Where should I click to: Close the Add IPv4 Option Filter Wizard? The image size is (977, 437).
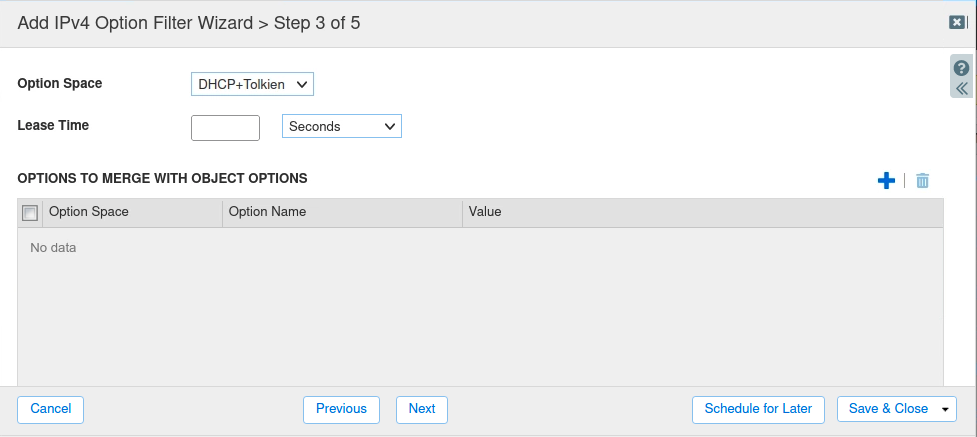point(956,23)
